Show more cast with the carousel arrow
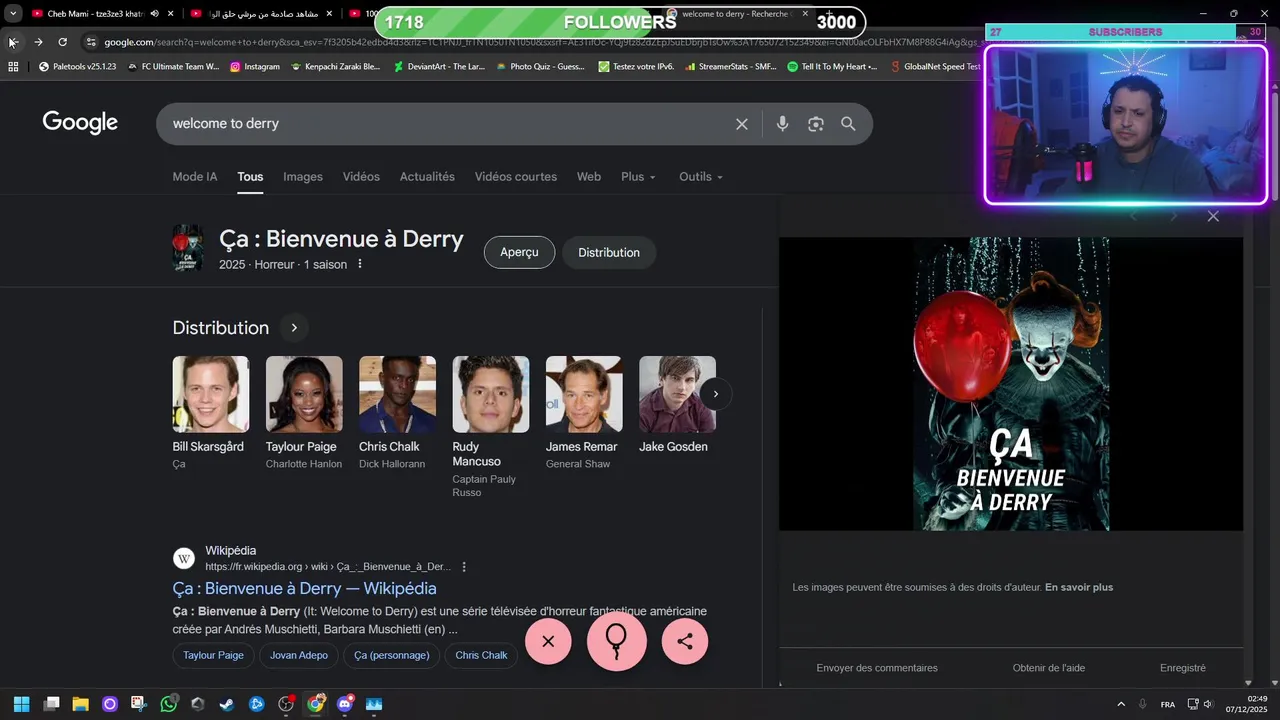This screenshot has height=720, width=1280. point(716,394)
